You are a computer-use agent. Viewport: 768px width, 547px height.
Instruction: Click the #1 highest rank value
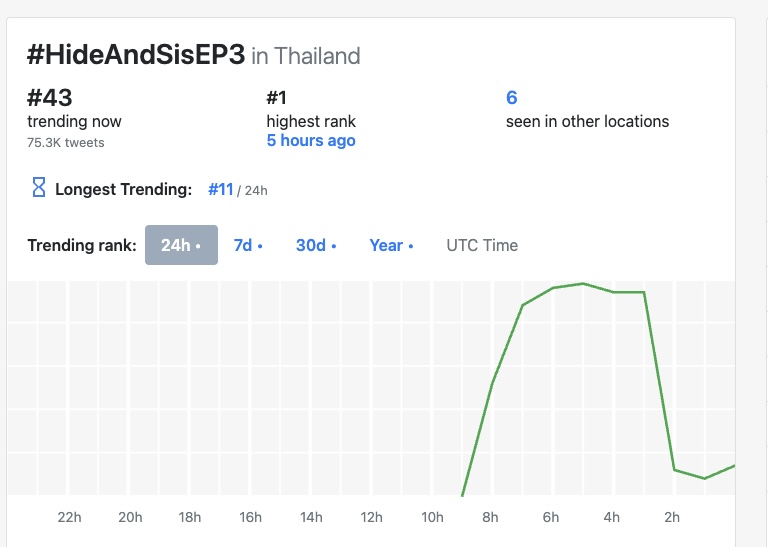click(x=276, y=97)
